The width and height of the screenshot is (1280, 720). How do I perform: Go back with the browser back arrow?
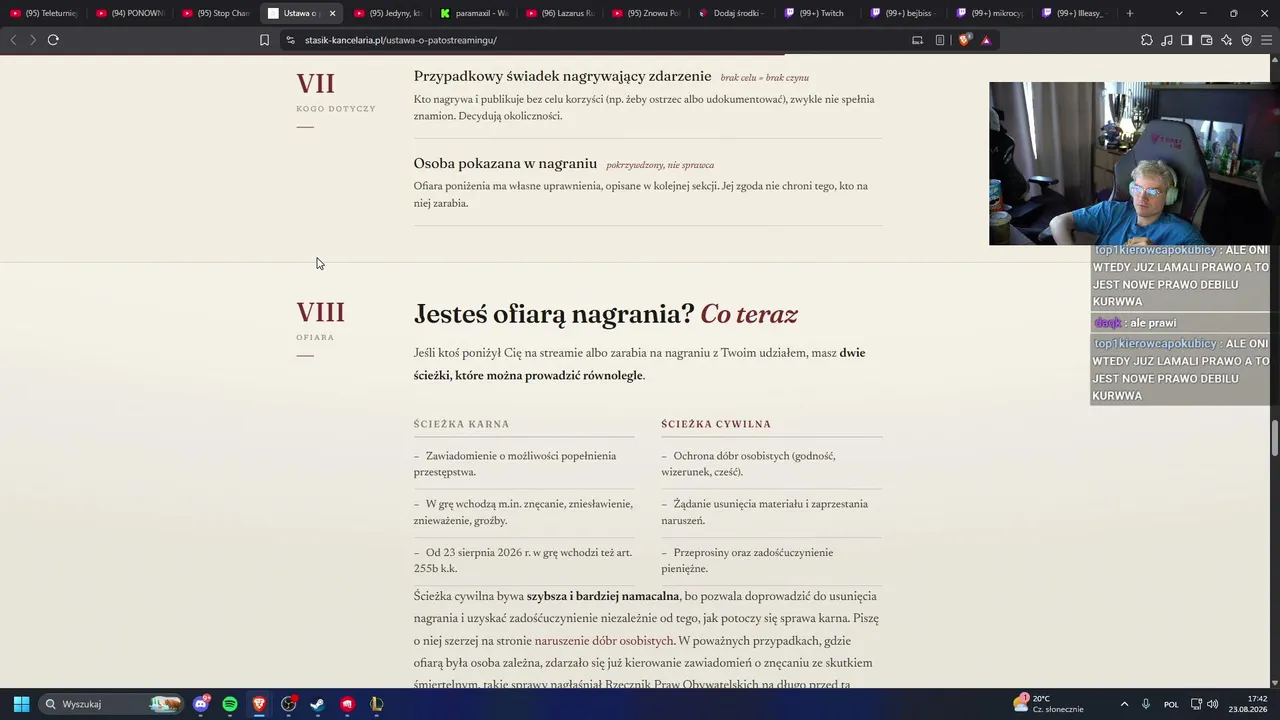[13, 40]
